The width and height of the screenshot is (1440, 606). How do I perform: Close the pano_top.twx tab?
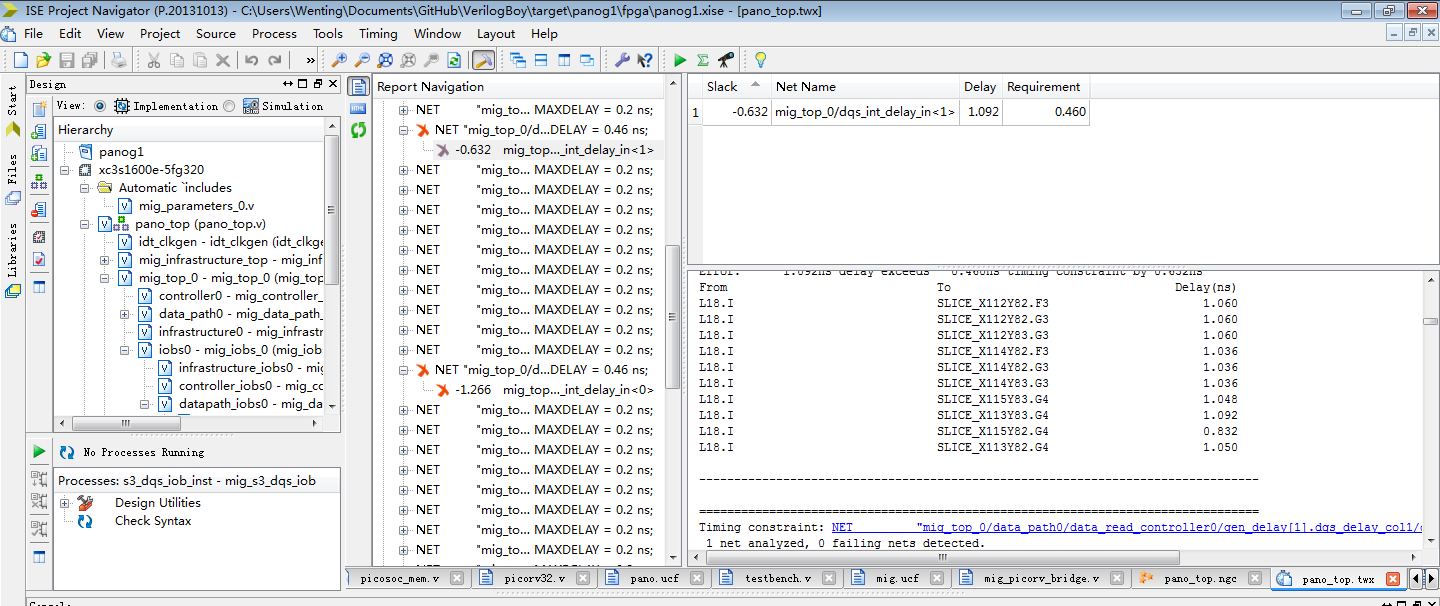pos(1392,578)
